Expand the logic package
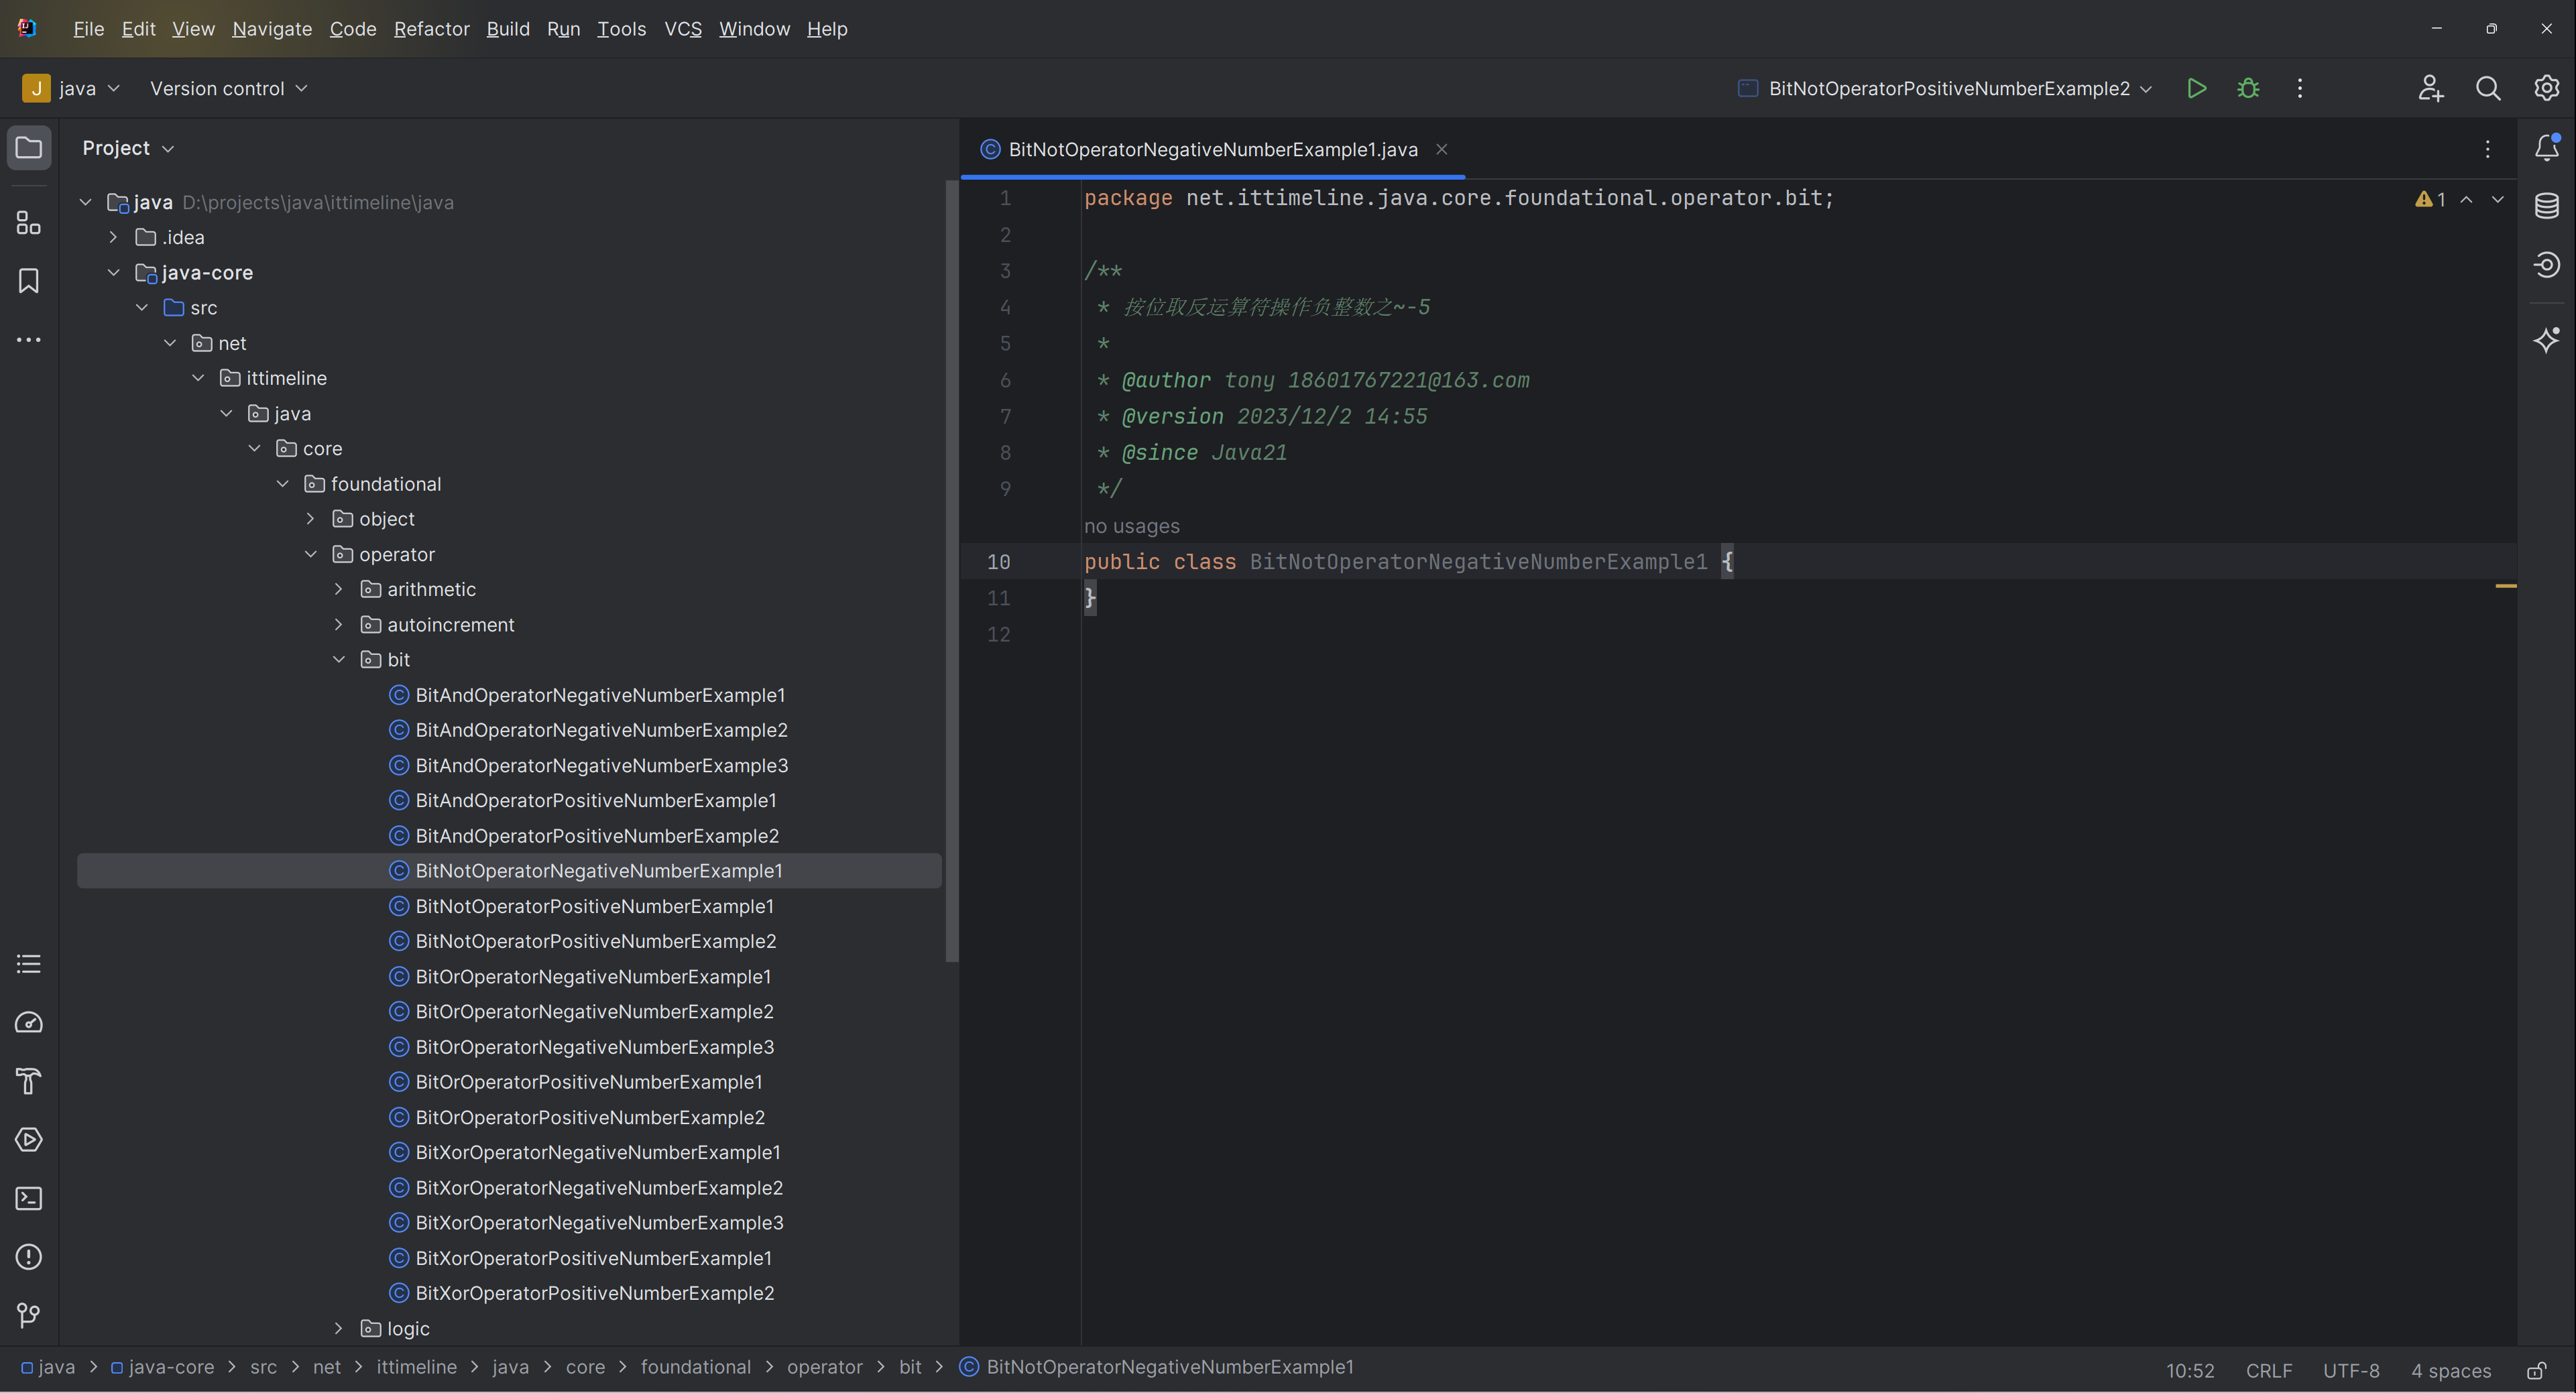The width and height of the screenshot is (2576, 1393). tap(338, 1328)
